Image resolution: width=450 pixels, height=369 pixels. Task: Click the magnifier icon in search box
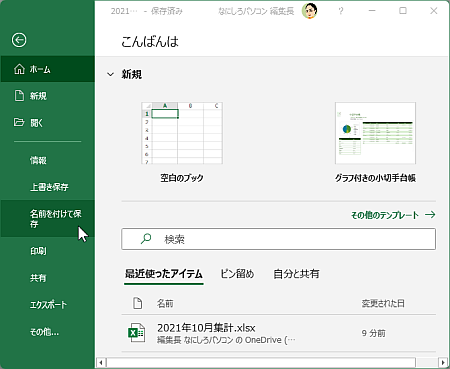pyautogui.click(x=146, y=239)
